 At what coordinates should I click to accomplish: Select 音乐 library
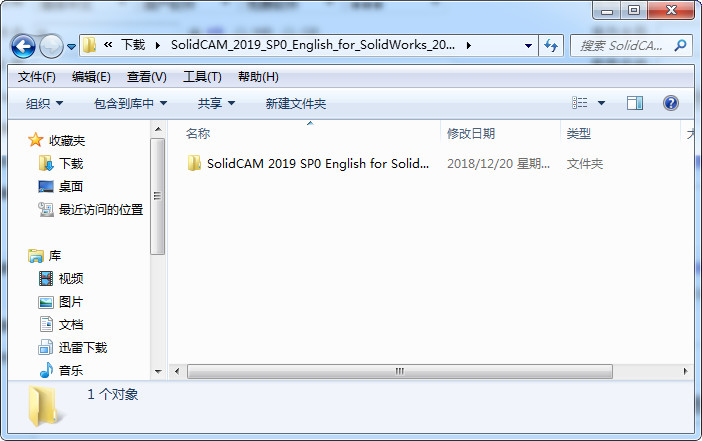coord(71,371)
